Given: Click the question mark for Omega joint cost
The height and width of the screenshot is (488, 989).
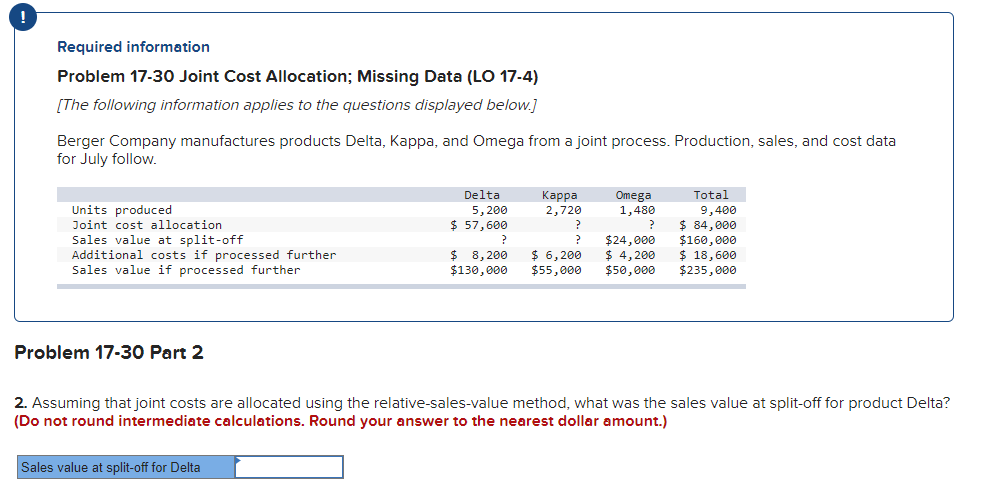Looking at the screenshot, I should 652,225.
